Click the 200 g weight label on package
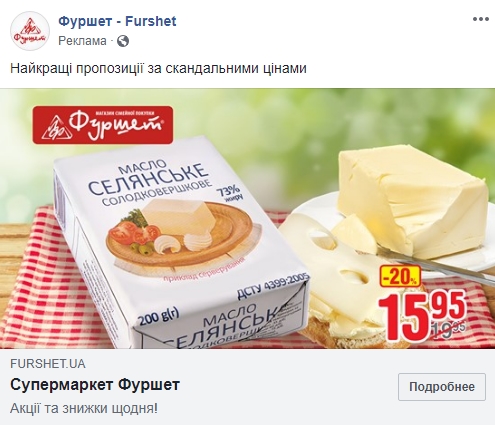Screen dimensions: 495x425 [x=159, y=318]
